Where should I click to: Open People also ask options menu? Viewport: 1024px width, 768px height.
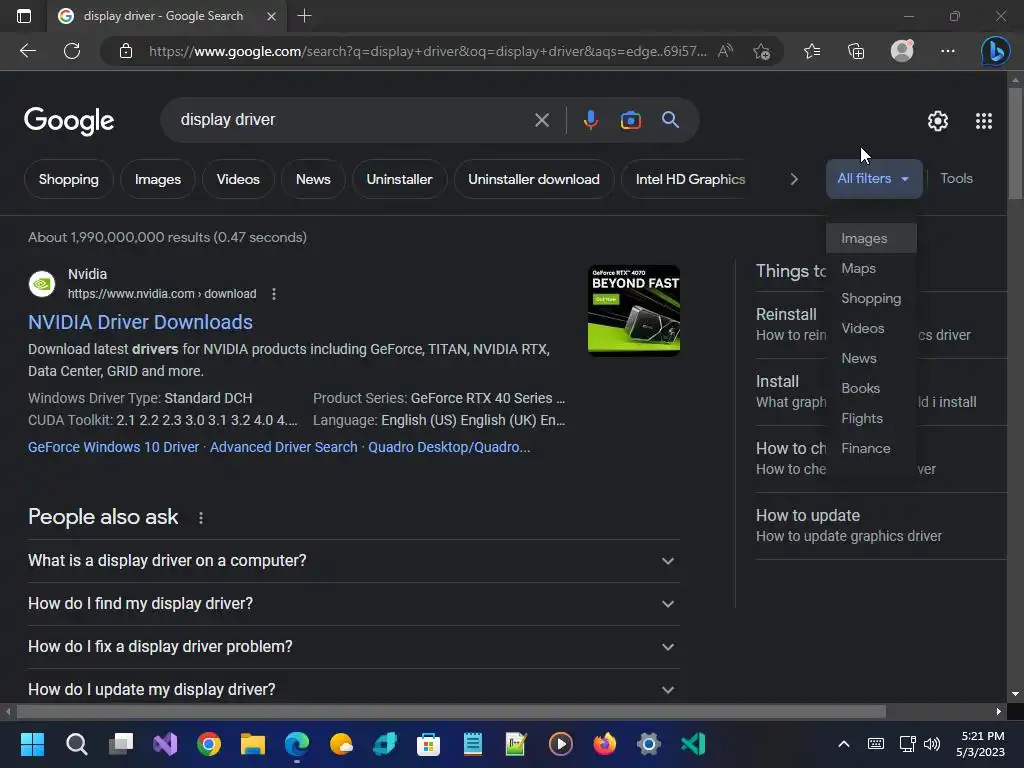point(200,518)
